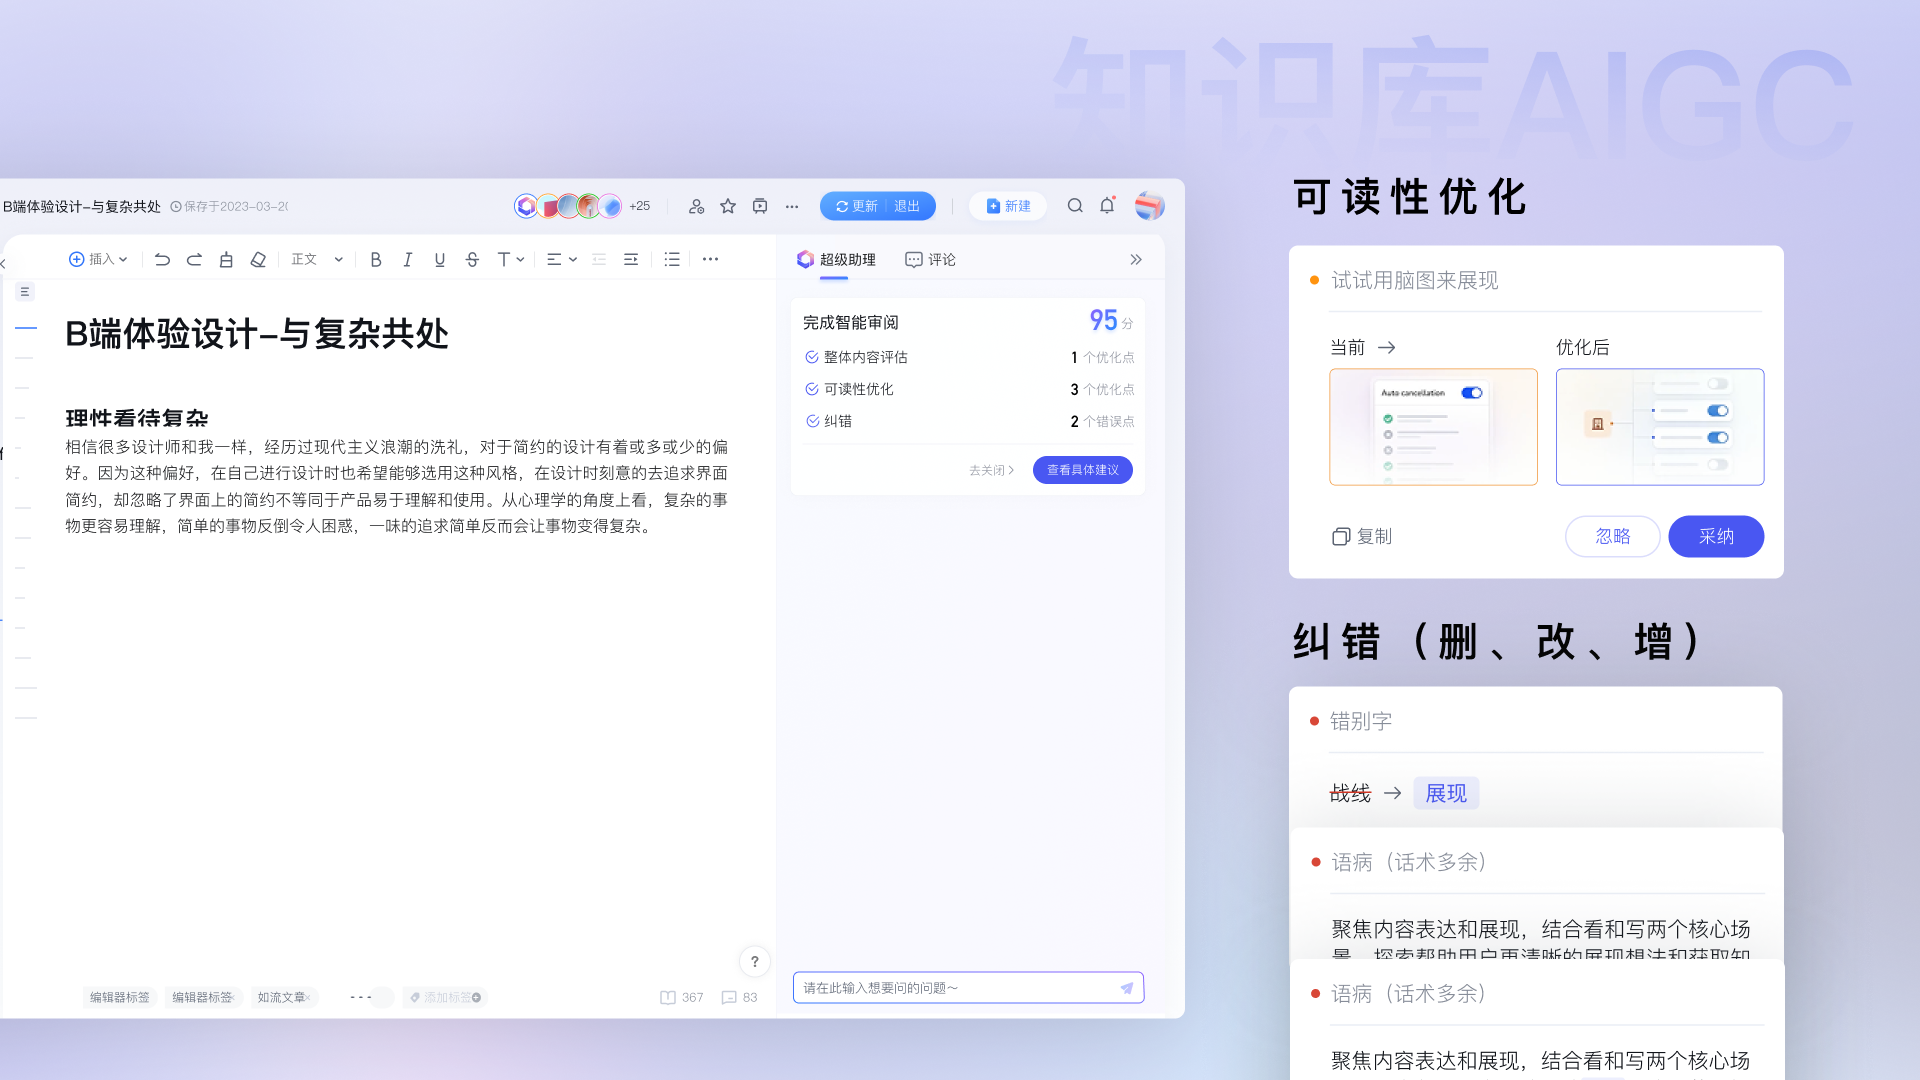This screenshot has height=1080, width=1920.
Task: Switch to the 超级助理 tab
Action: (836, 260)
